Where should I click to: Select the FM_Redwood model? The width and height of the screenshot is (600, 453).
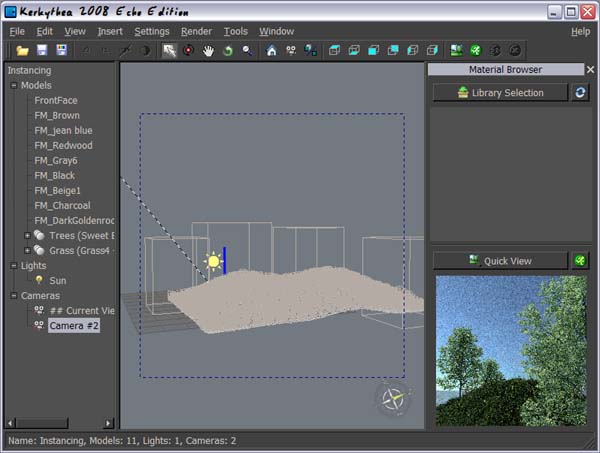pyautogui.click(x=63, y=145)
